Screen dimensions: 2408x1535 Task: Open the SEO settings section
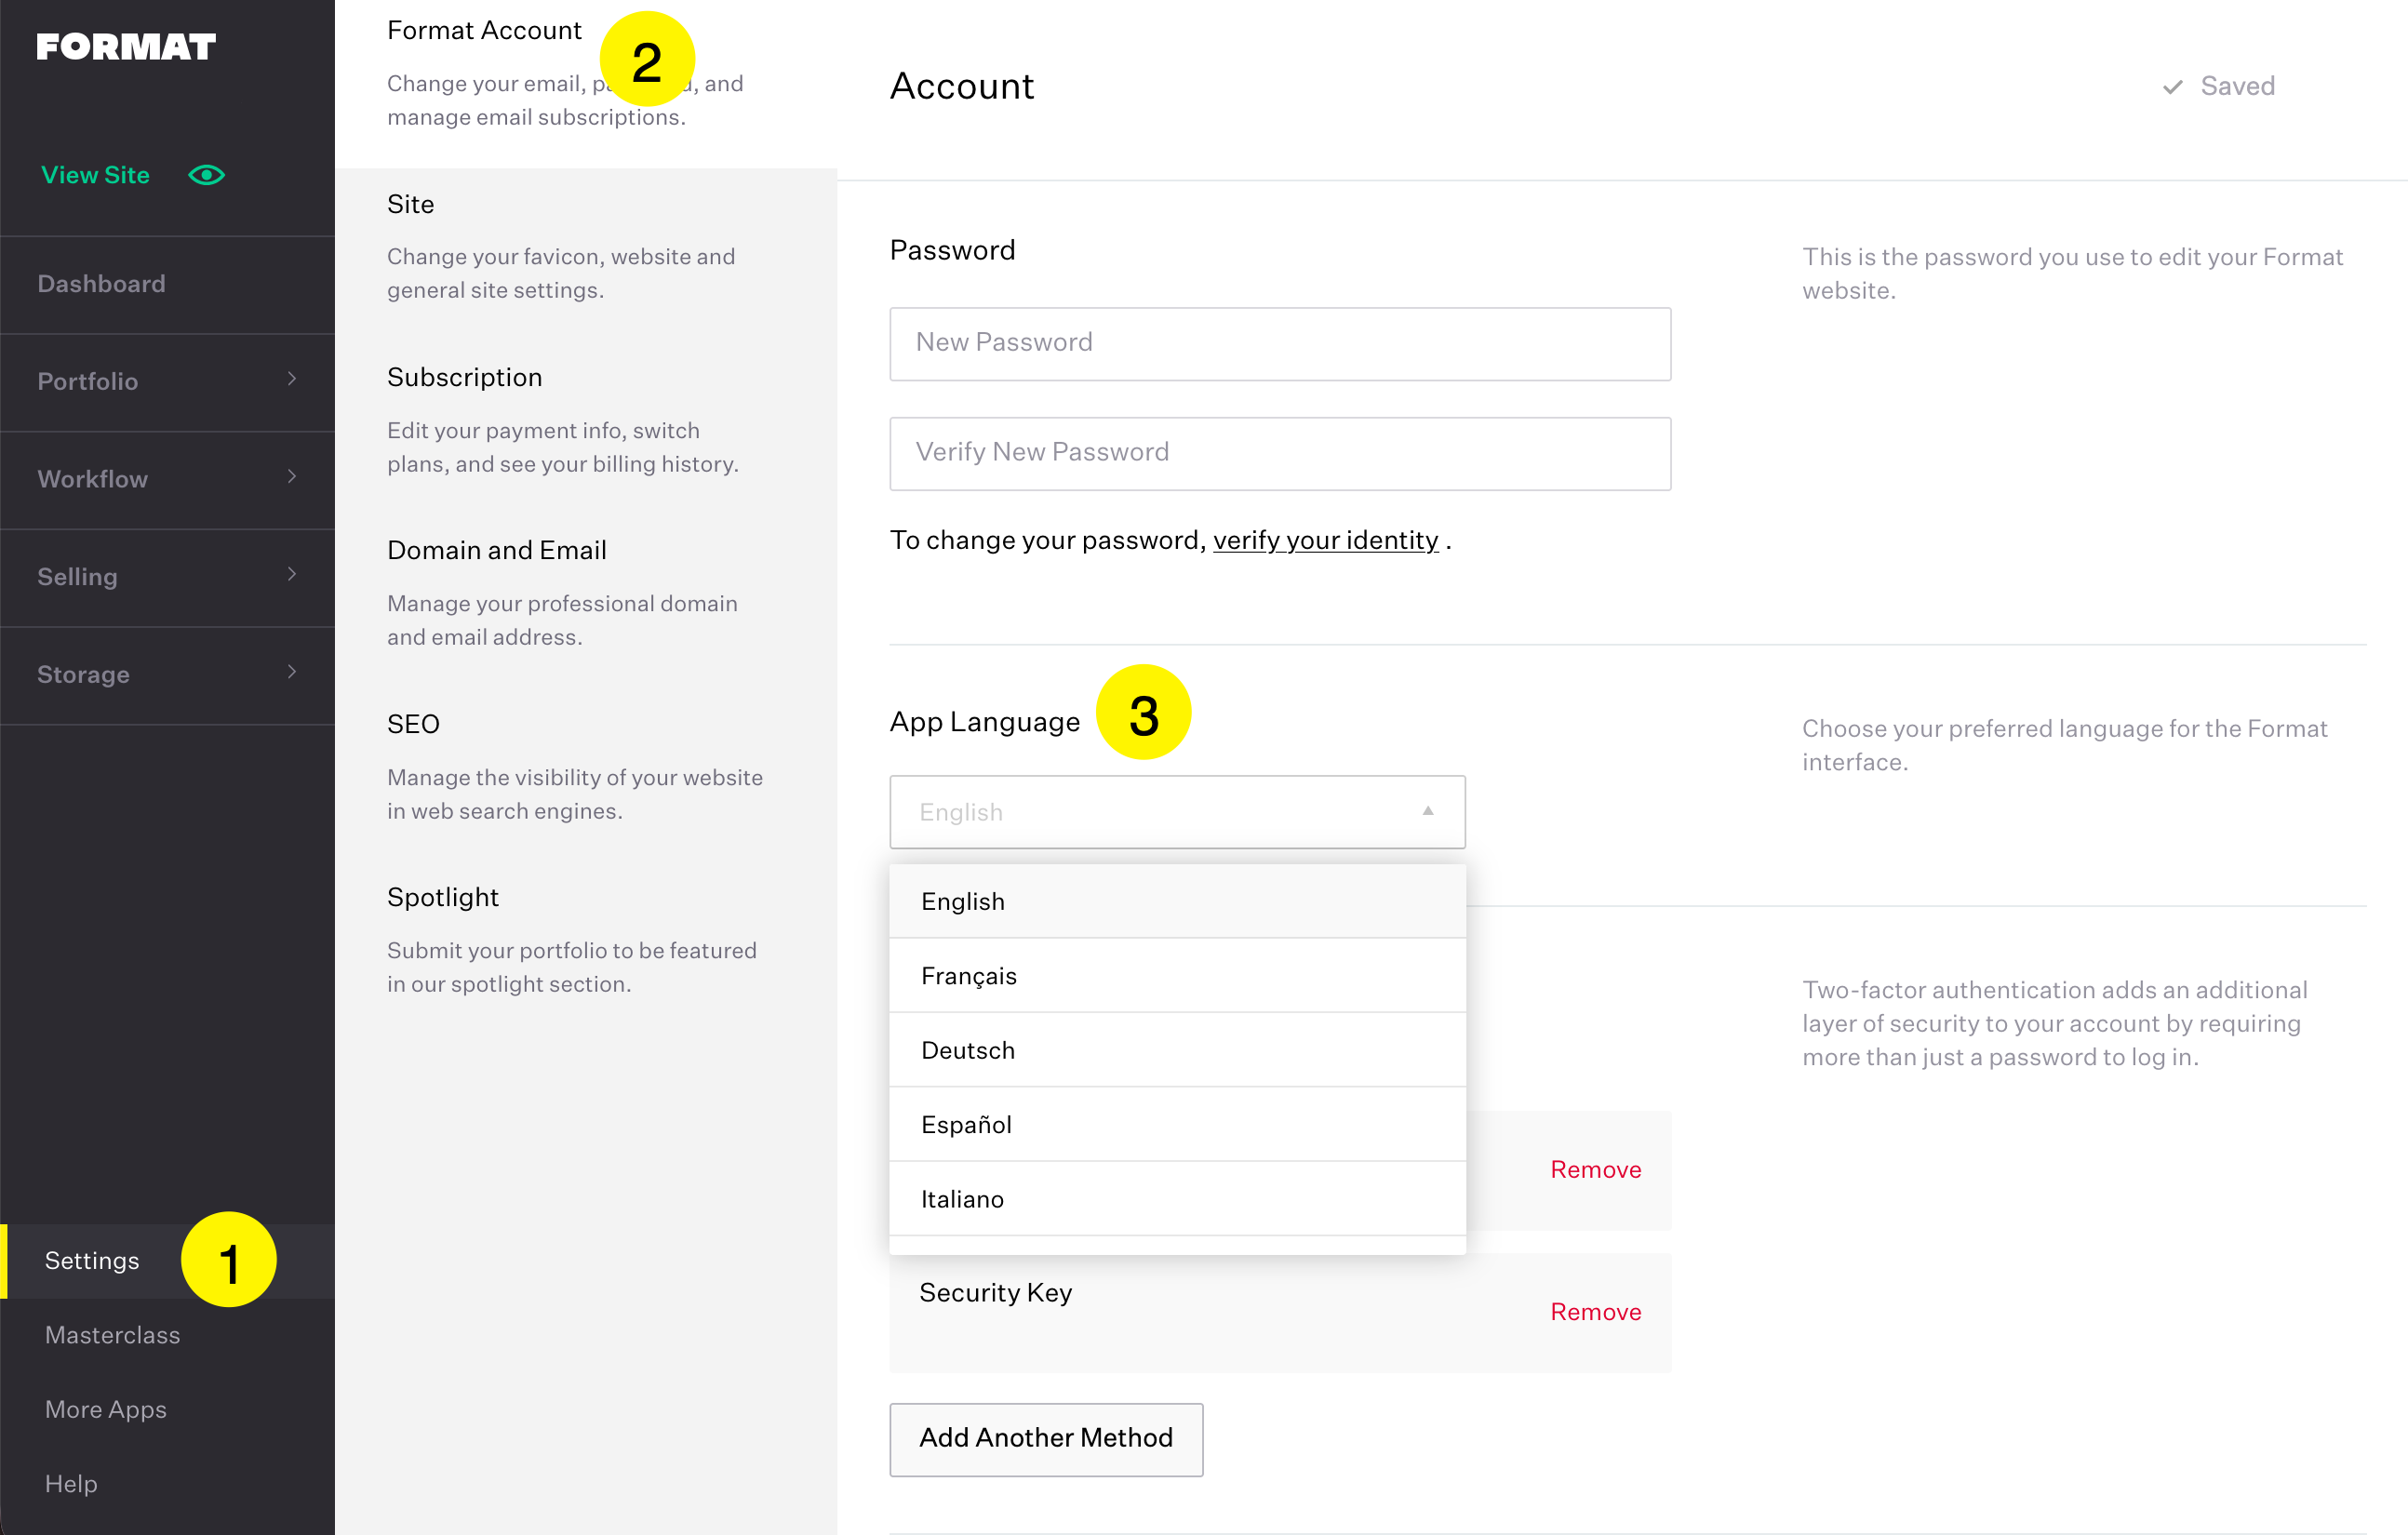pyautogui.click(x=413, y=723)
